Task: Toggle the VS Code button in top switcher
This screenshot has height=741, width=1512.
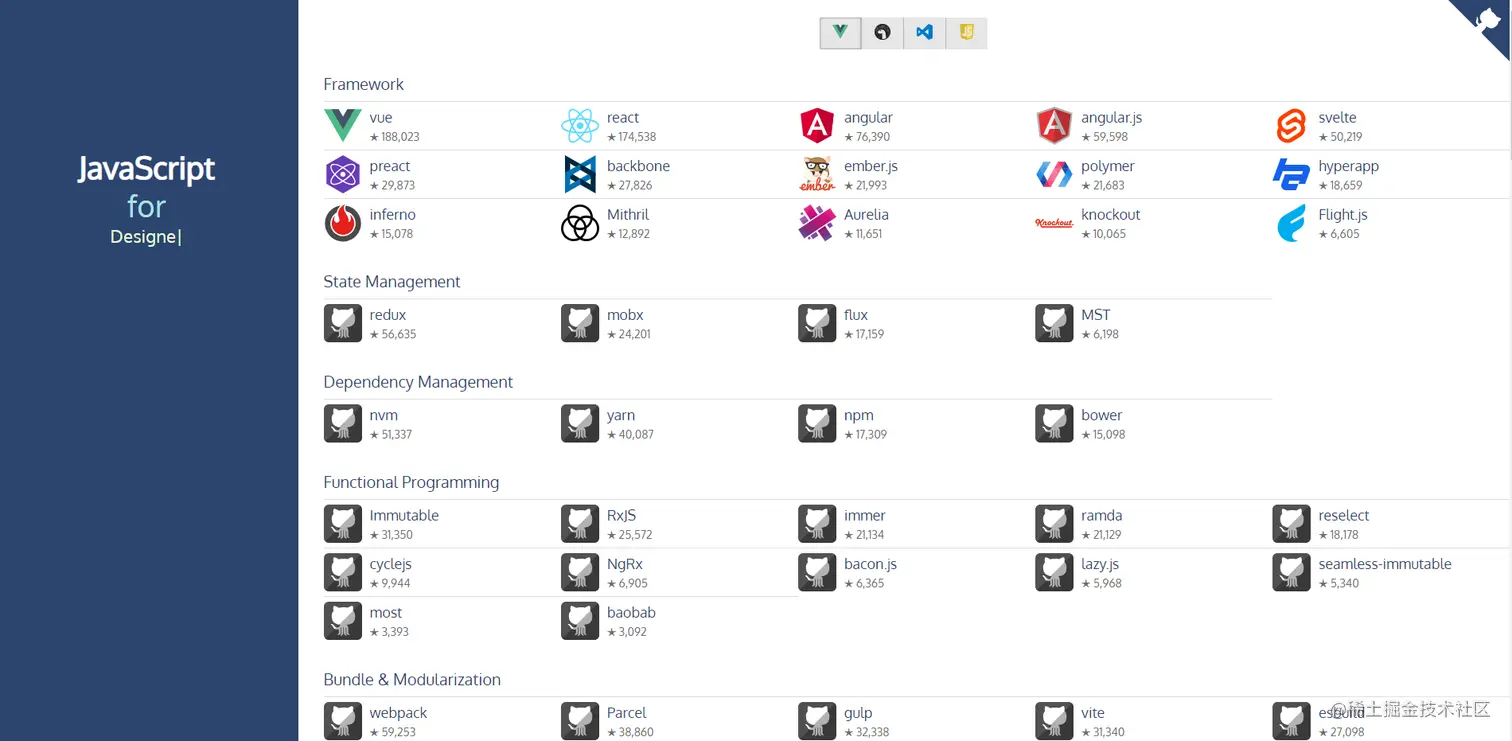Action: 924,33
